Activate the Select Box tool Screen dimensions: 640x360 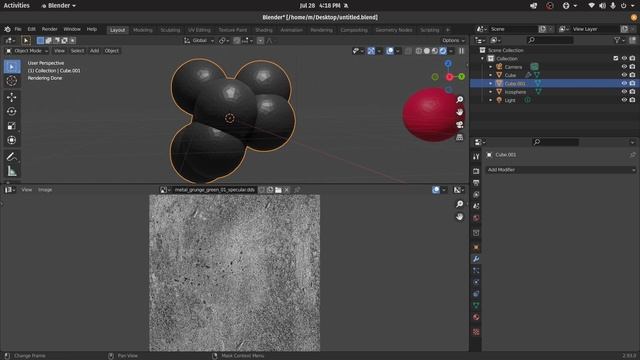(12, 67)
